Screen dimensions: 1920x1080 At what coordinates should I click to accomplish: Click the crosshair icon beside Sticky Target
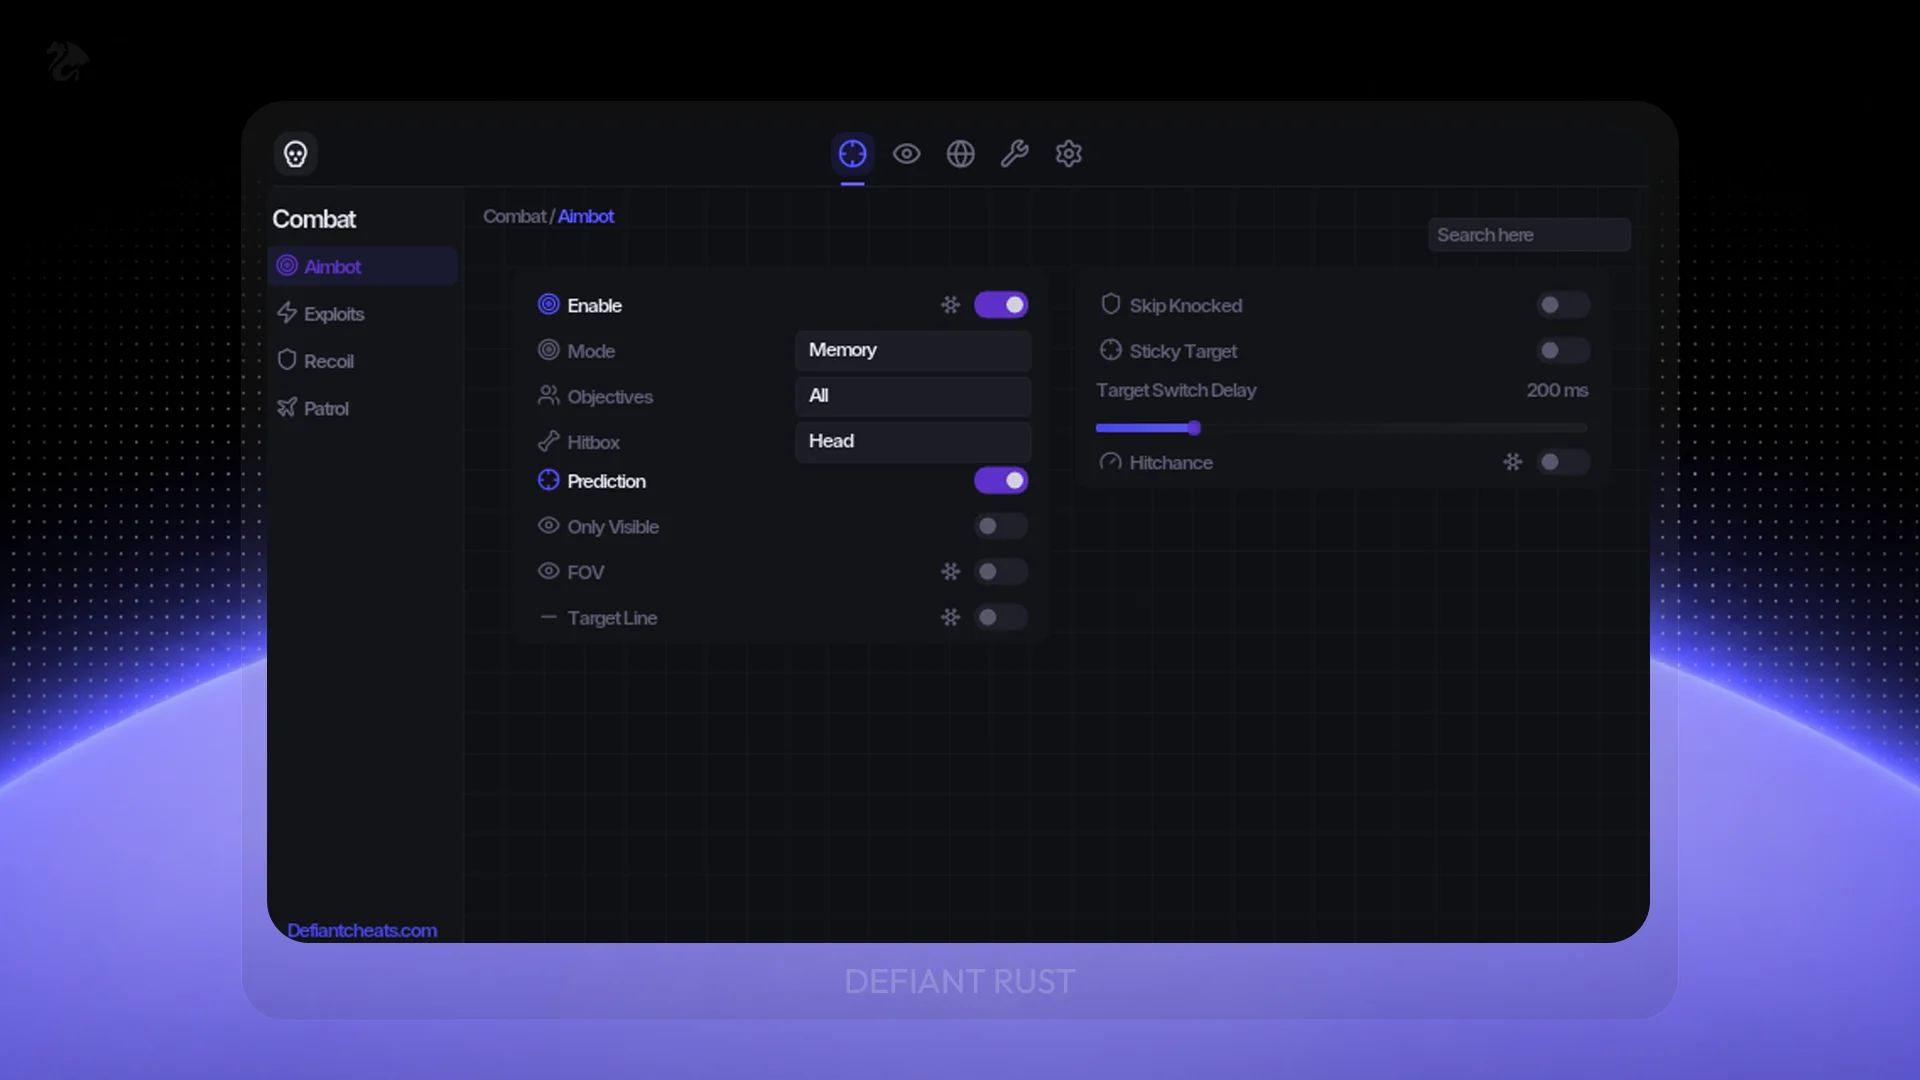pyautogui.click(x=1110, y=350)
